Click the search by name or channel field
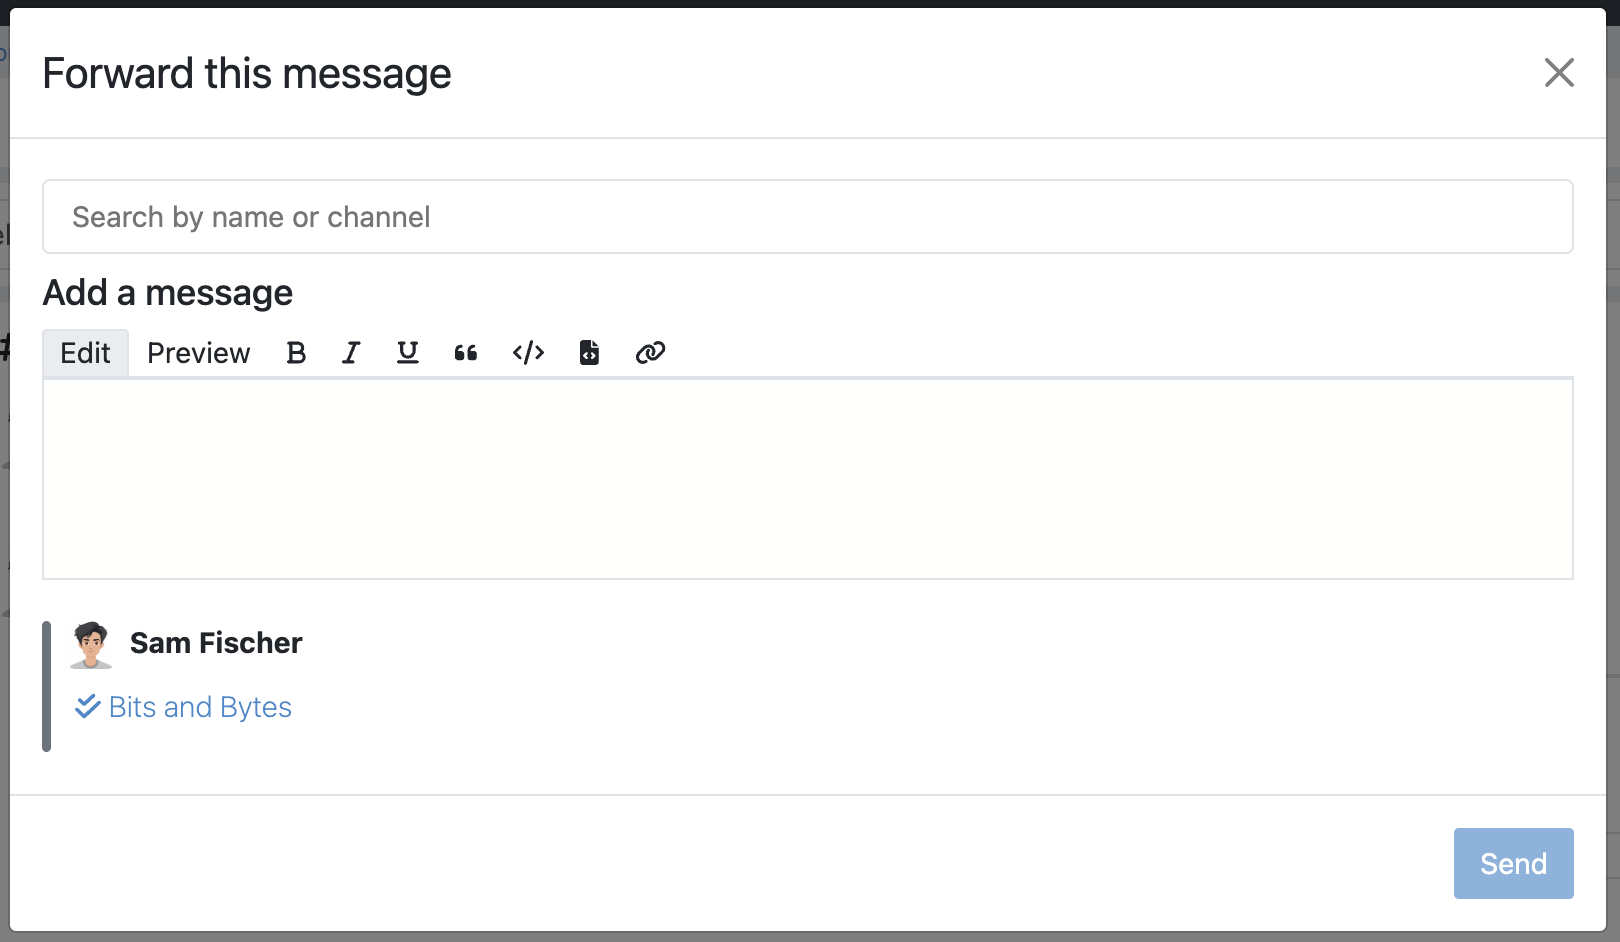The height and width of the screenshot is (942, 1620). click(x=807, y=216)
